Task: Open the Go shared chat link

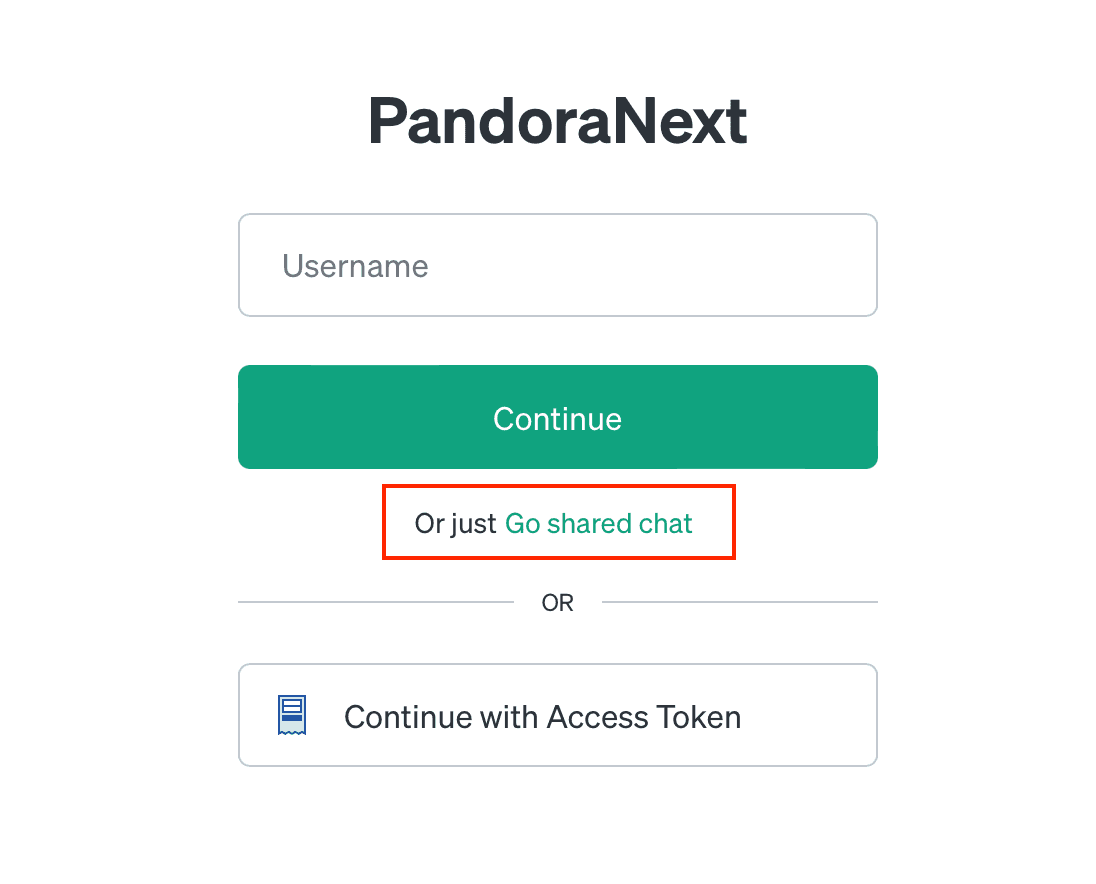Action: tap(598, 523)
